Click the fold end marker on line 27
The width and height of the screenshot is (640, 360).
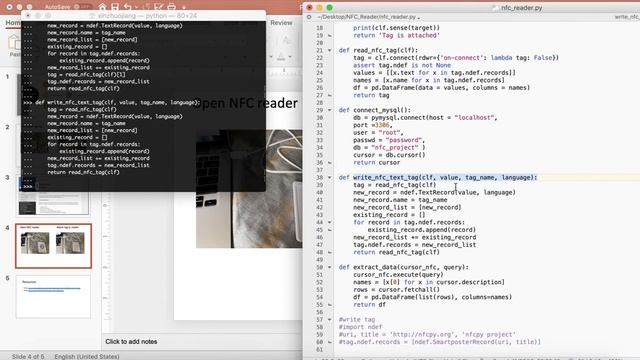[x=330, y=95]
